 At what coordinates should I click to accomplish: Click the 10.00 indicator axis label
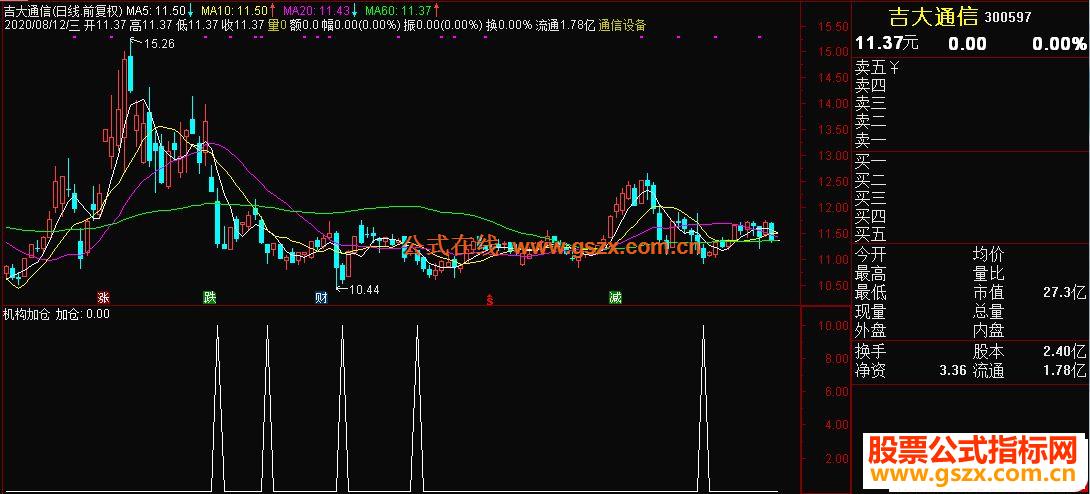pos(832,325)
